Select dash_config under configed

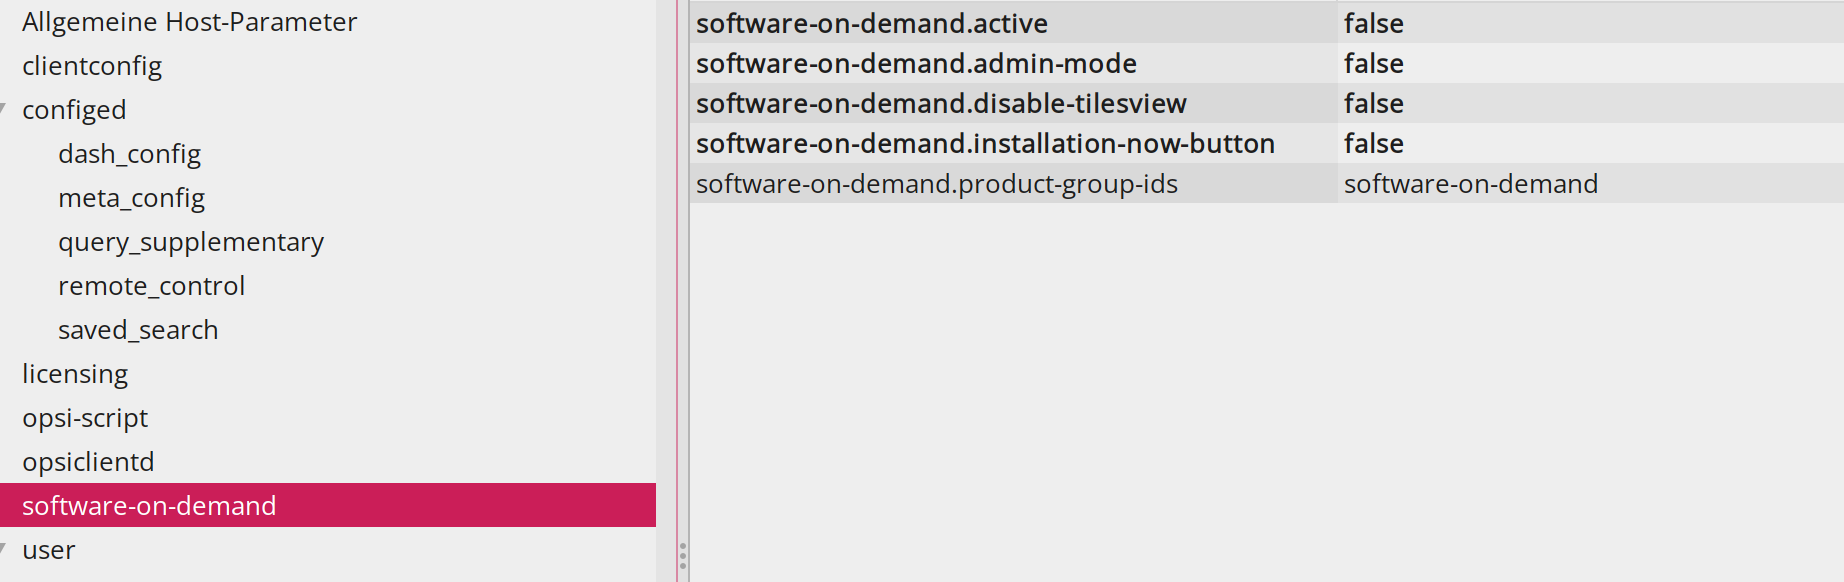point(130,153)
